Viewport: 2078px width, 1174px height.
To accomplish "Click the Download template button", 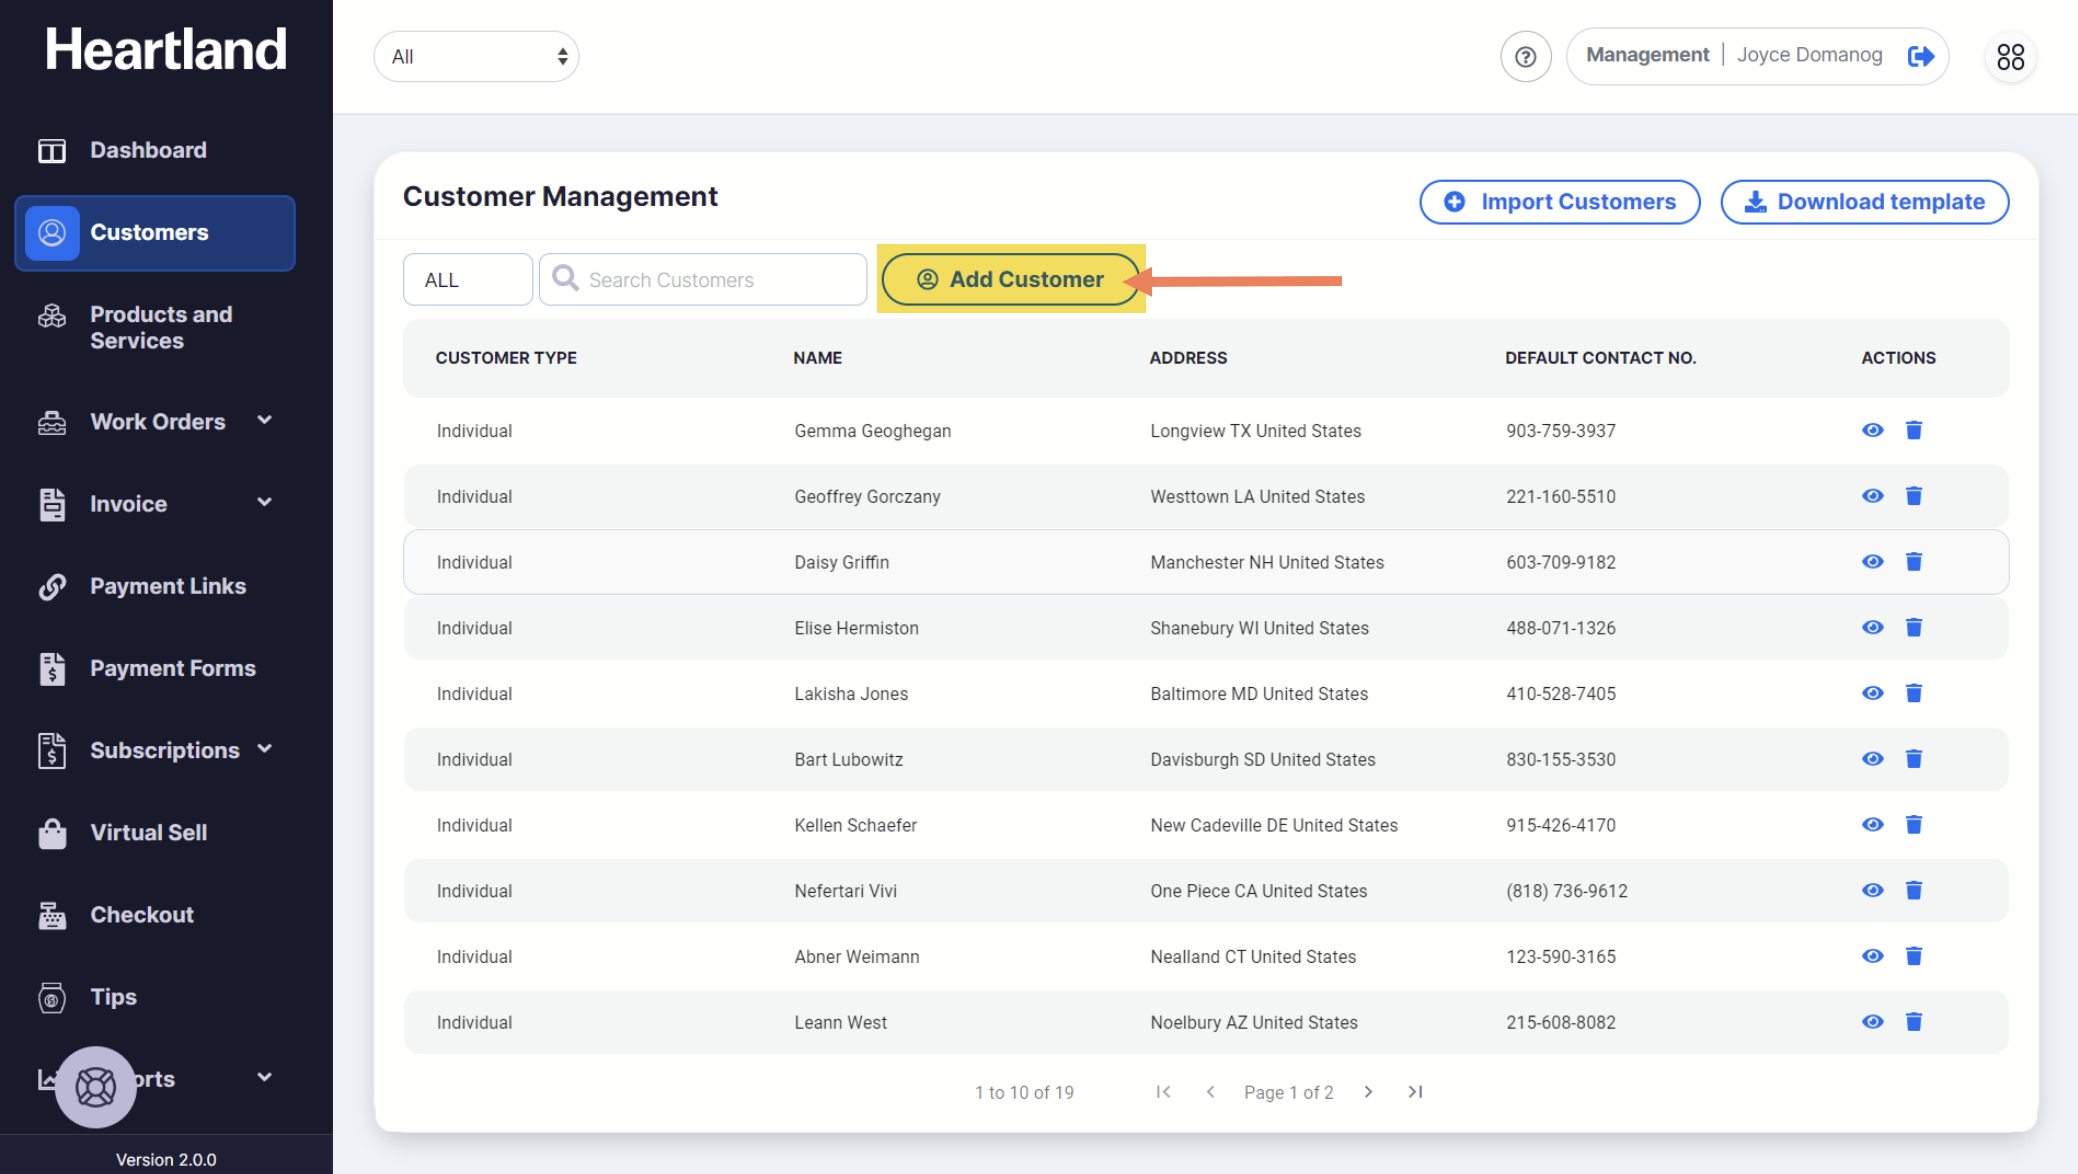I will 1864,202.
